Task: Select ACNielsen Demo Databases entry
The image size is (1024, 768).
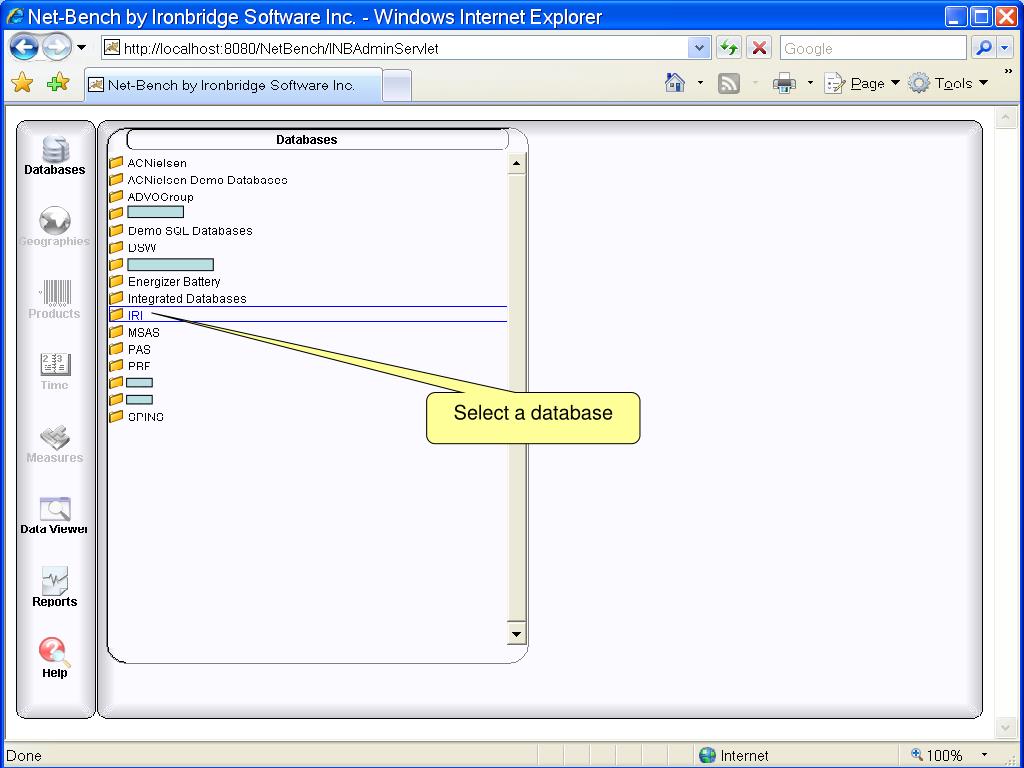Action: (207, 180)
